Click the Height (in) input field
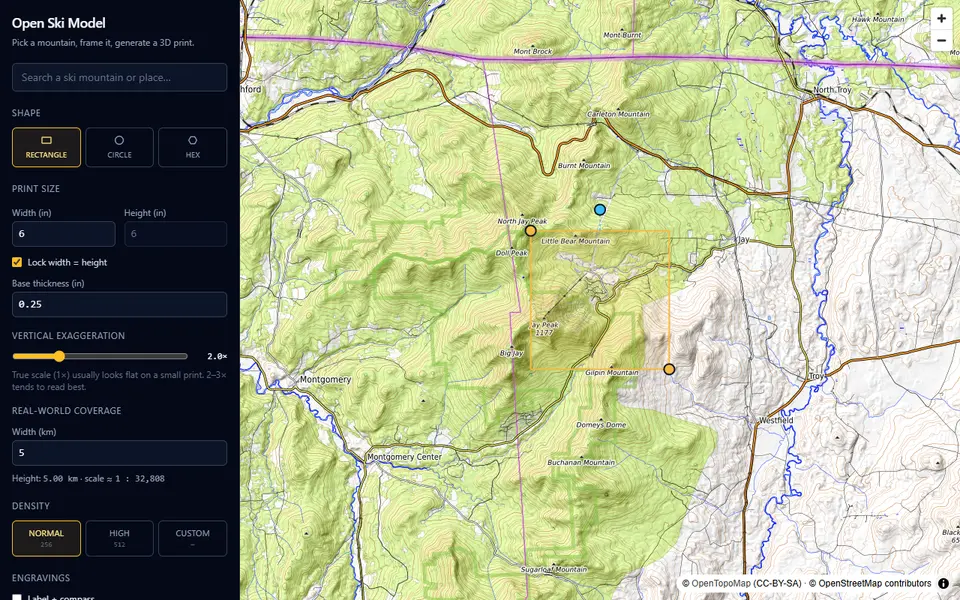This screenshot has height=600, width=960. pyautogui.click(x=176, y=234)
